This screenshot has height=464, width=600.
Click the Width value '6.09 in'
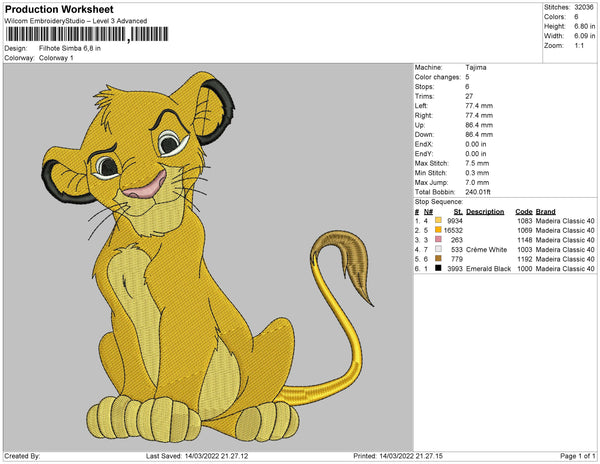584,36
